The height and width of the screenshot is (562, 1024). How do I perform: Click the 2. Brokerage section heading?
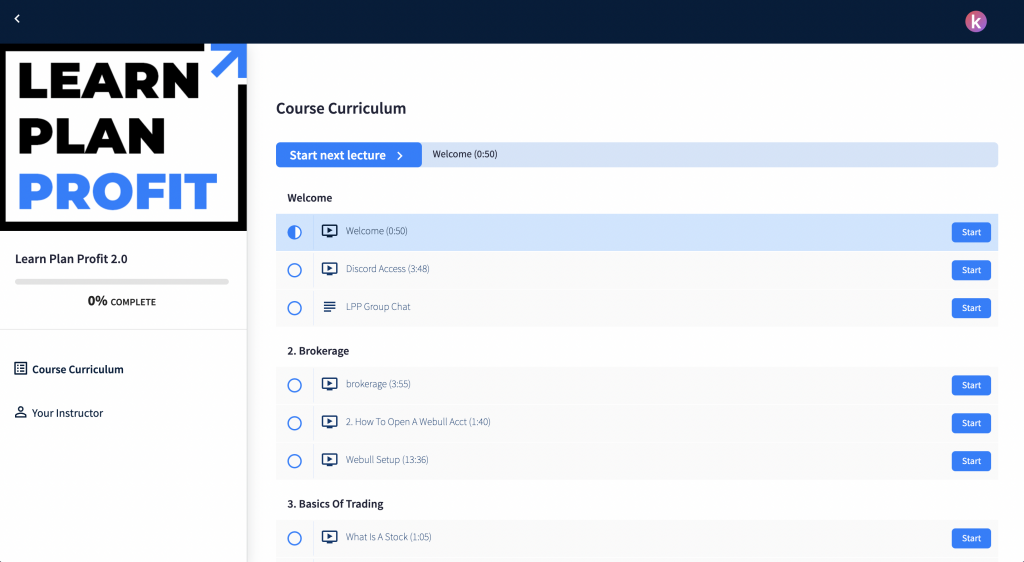318,351
